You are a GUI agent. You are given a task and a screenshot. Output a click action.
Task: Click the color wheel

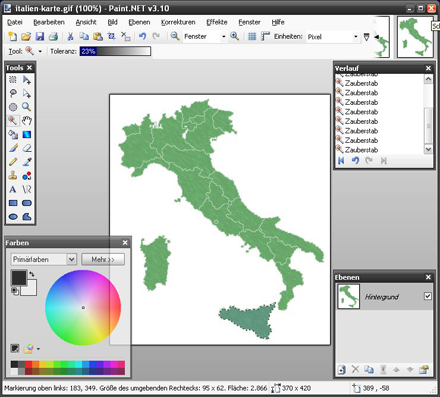point(83,308)
